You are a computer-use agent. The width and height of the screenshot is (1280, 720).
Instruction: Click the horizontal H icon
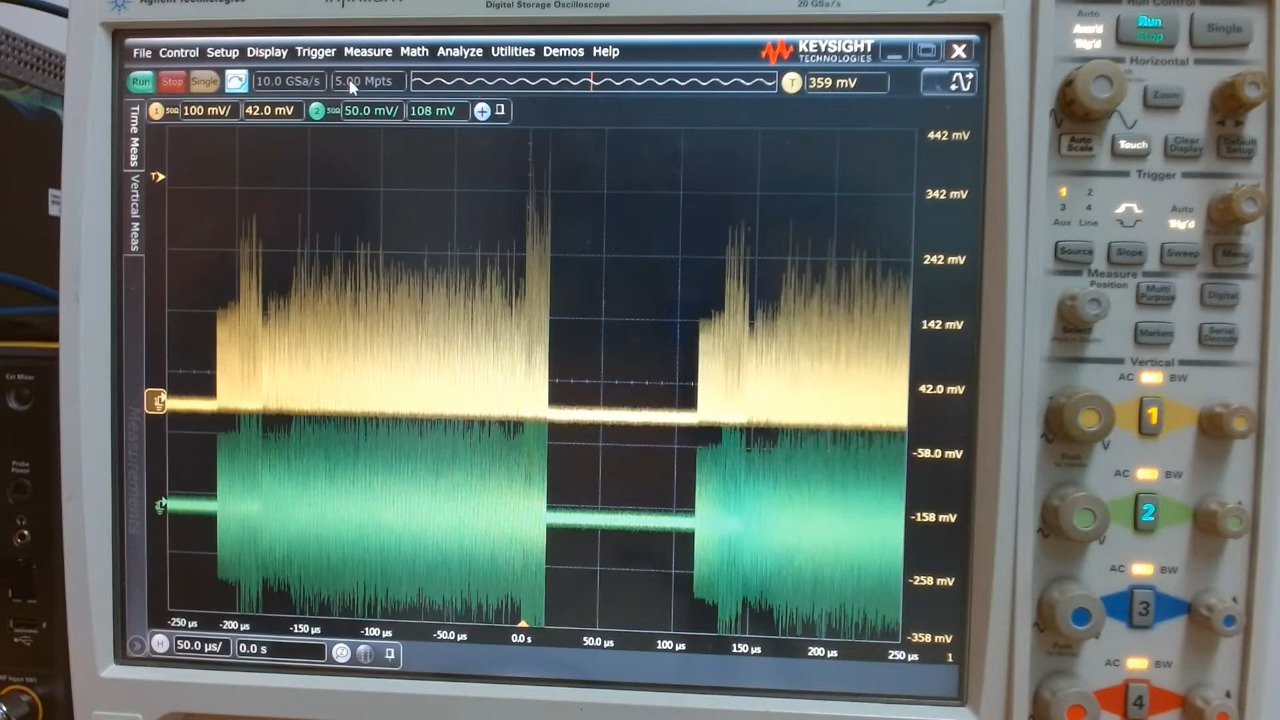(159, 646)
